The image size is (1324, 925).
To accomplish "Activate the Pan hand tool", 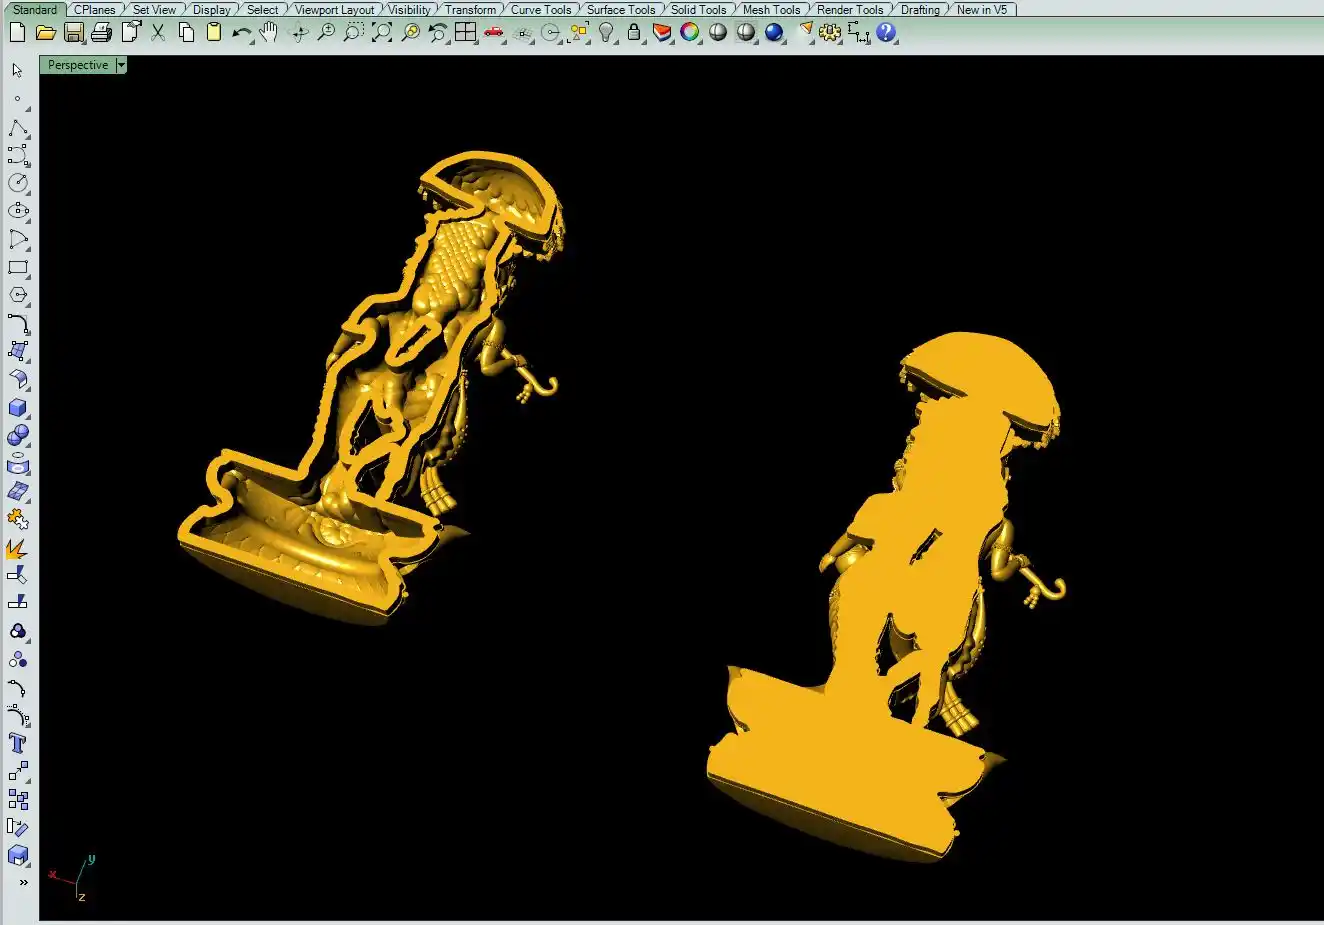I will [268, 33].
